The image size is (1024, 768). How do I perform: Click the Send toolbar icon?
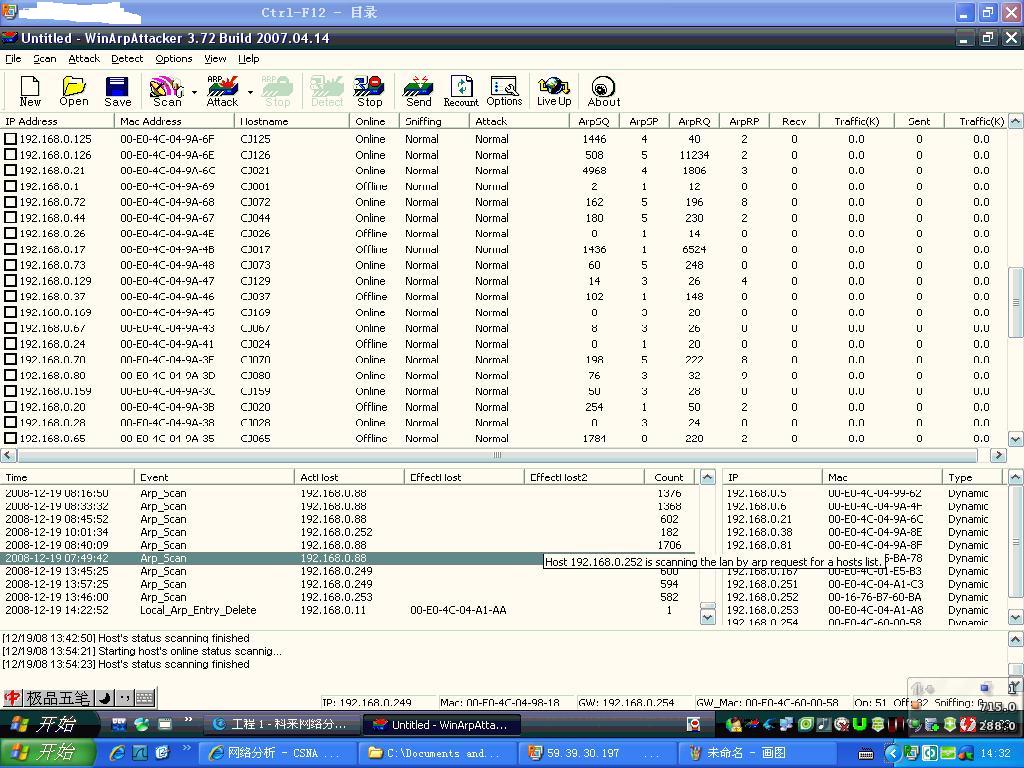point(418,91)
